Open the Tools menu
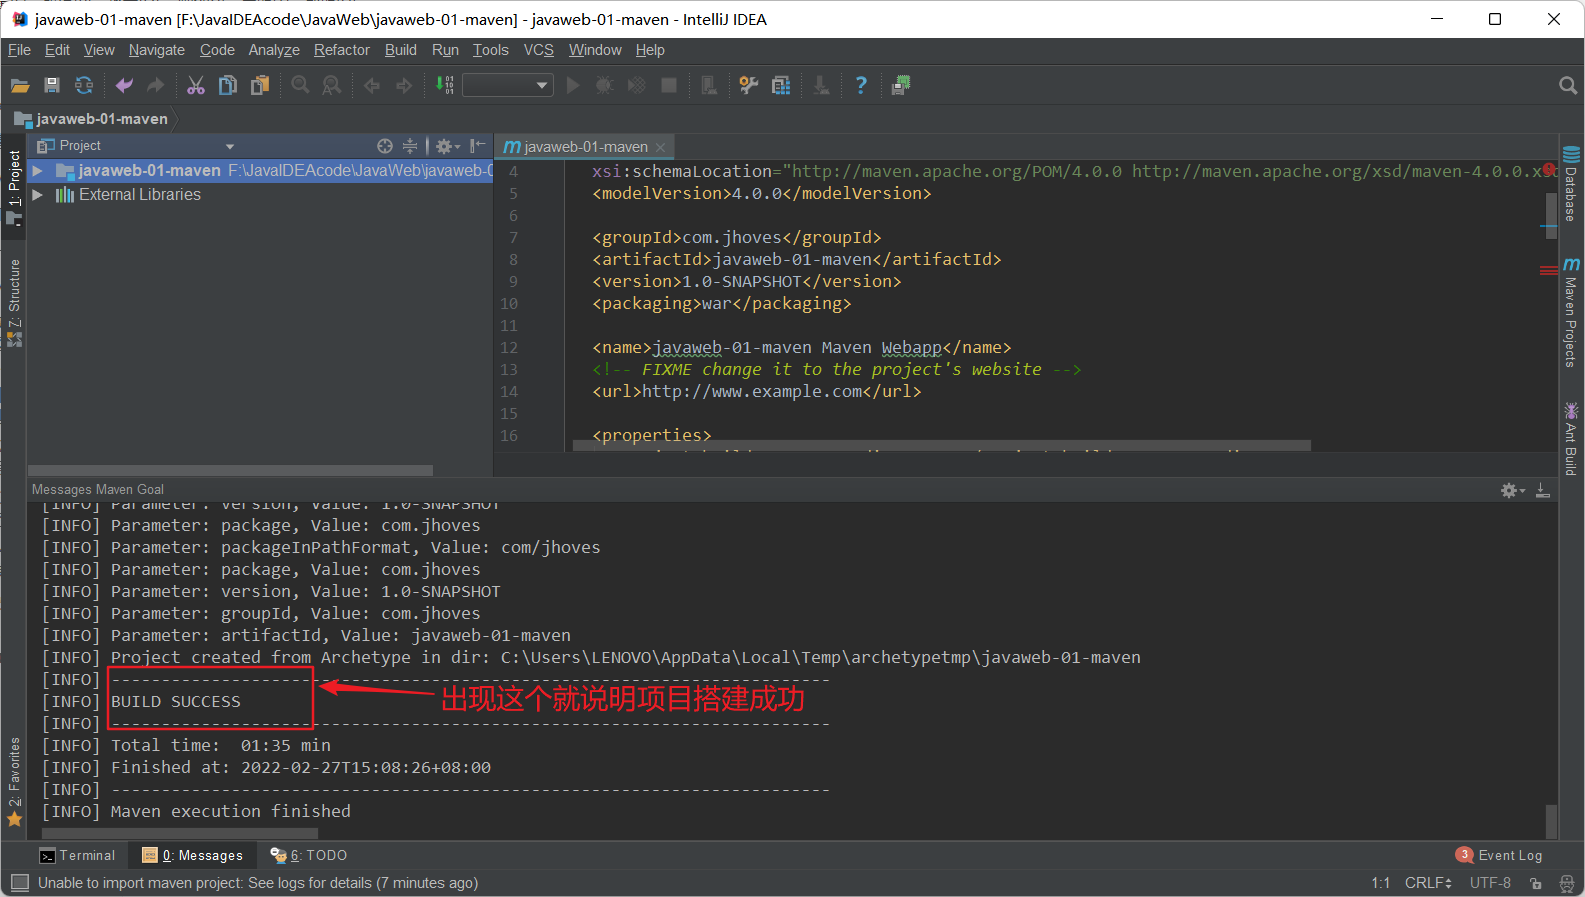The height and width of the screenshot is (897, 1585). point(491,50)
